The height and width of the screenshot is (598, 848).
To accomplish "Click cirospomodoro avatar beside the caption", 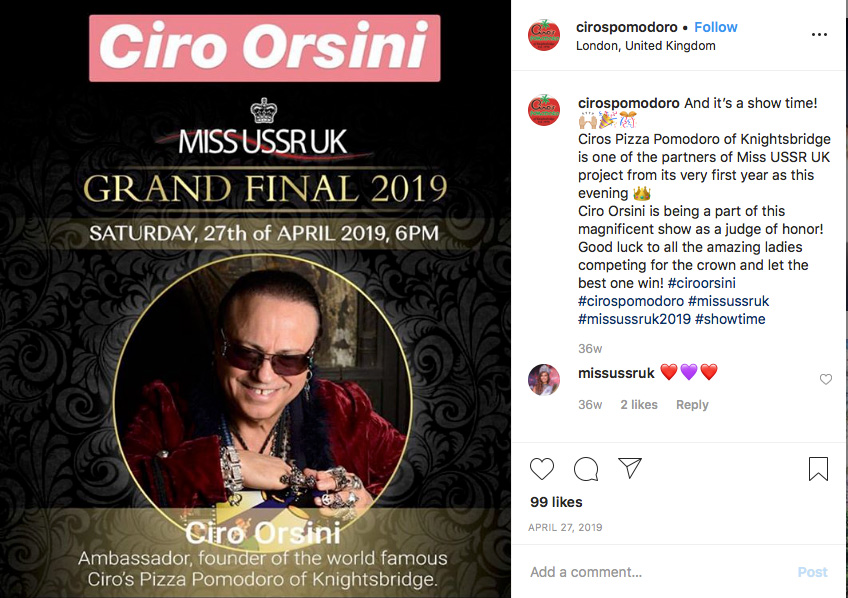I will click(544, 110).
